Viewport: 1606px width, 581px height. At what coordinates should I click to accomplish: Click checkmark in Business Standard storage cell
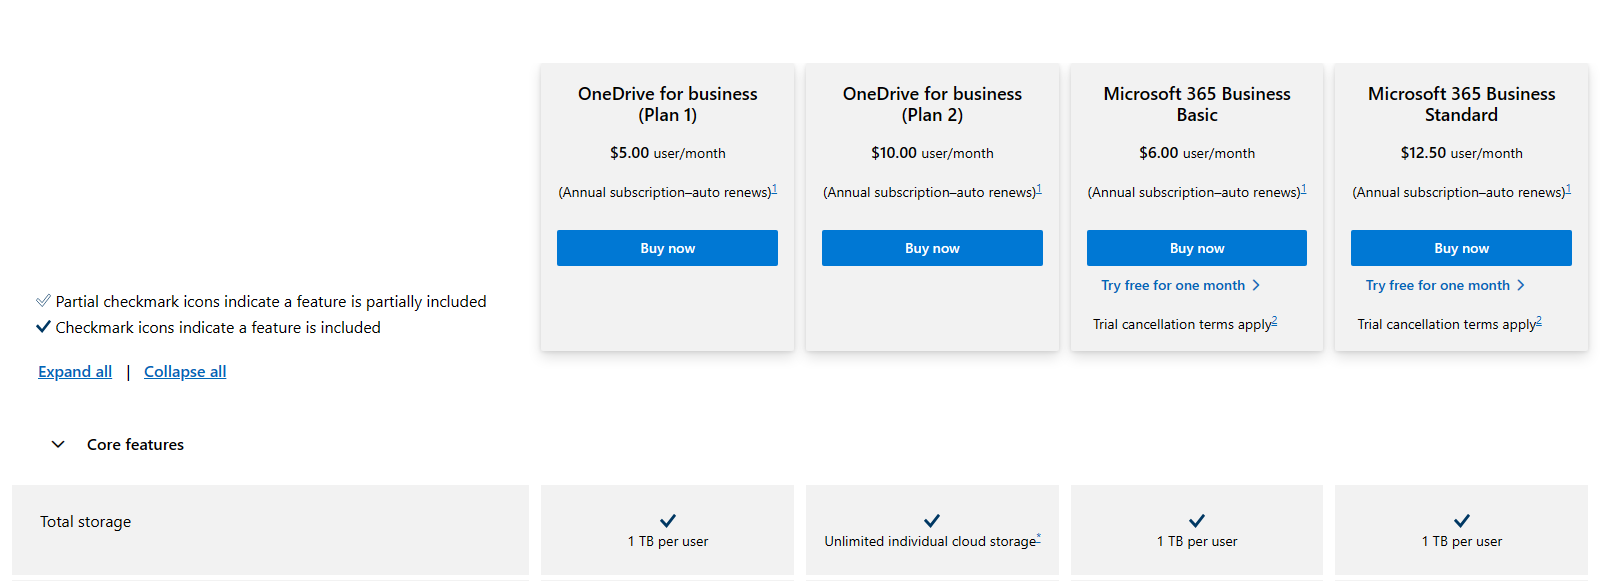(x=1462, y=521)
